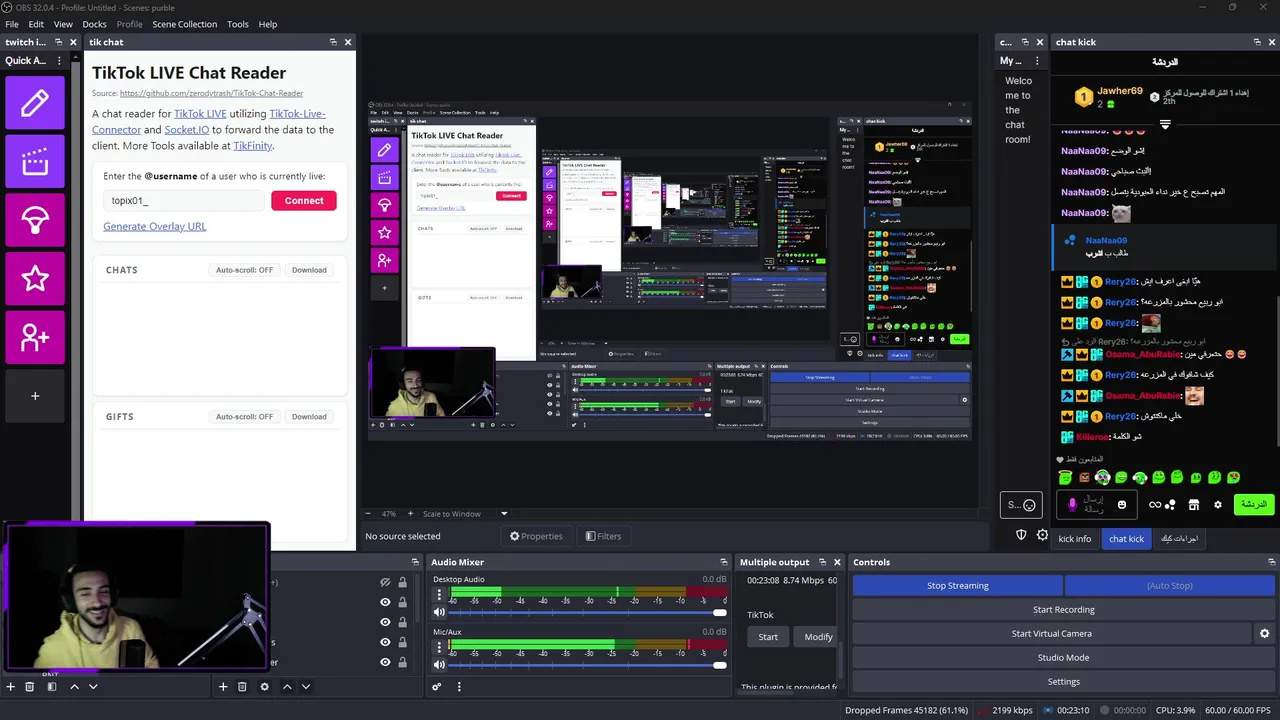Click the shield icon below Kick chat
This screenshot has height=720, width=1280.
coord(1021,535)
